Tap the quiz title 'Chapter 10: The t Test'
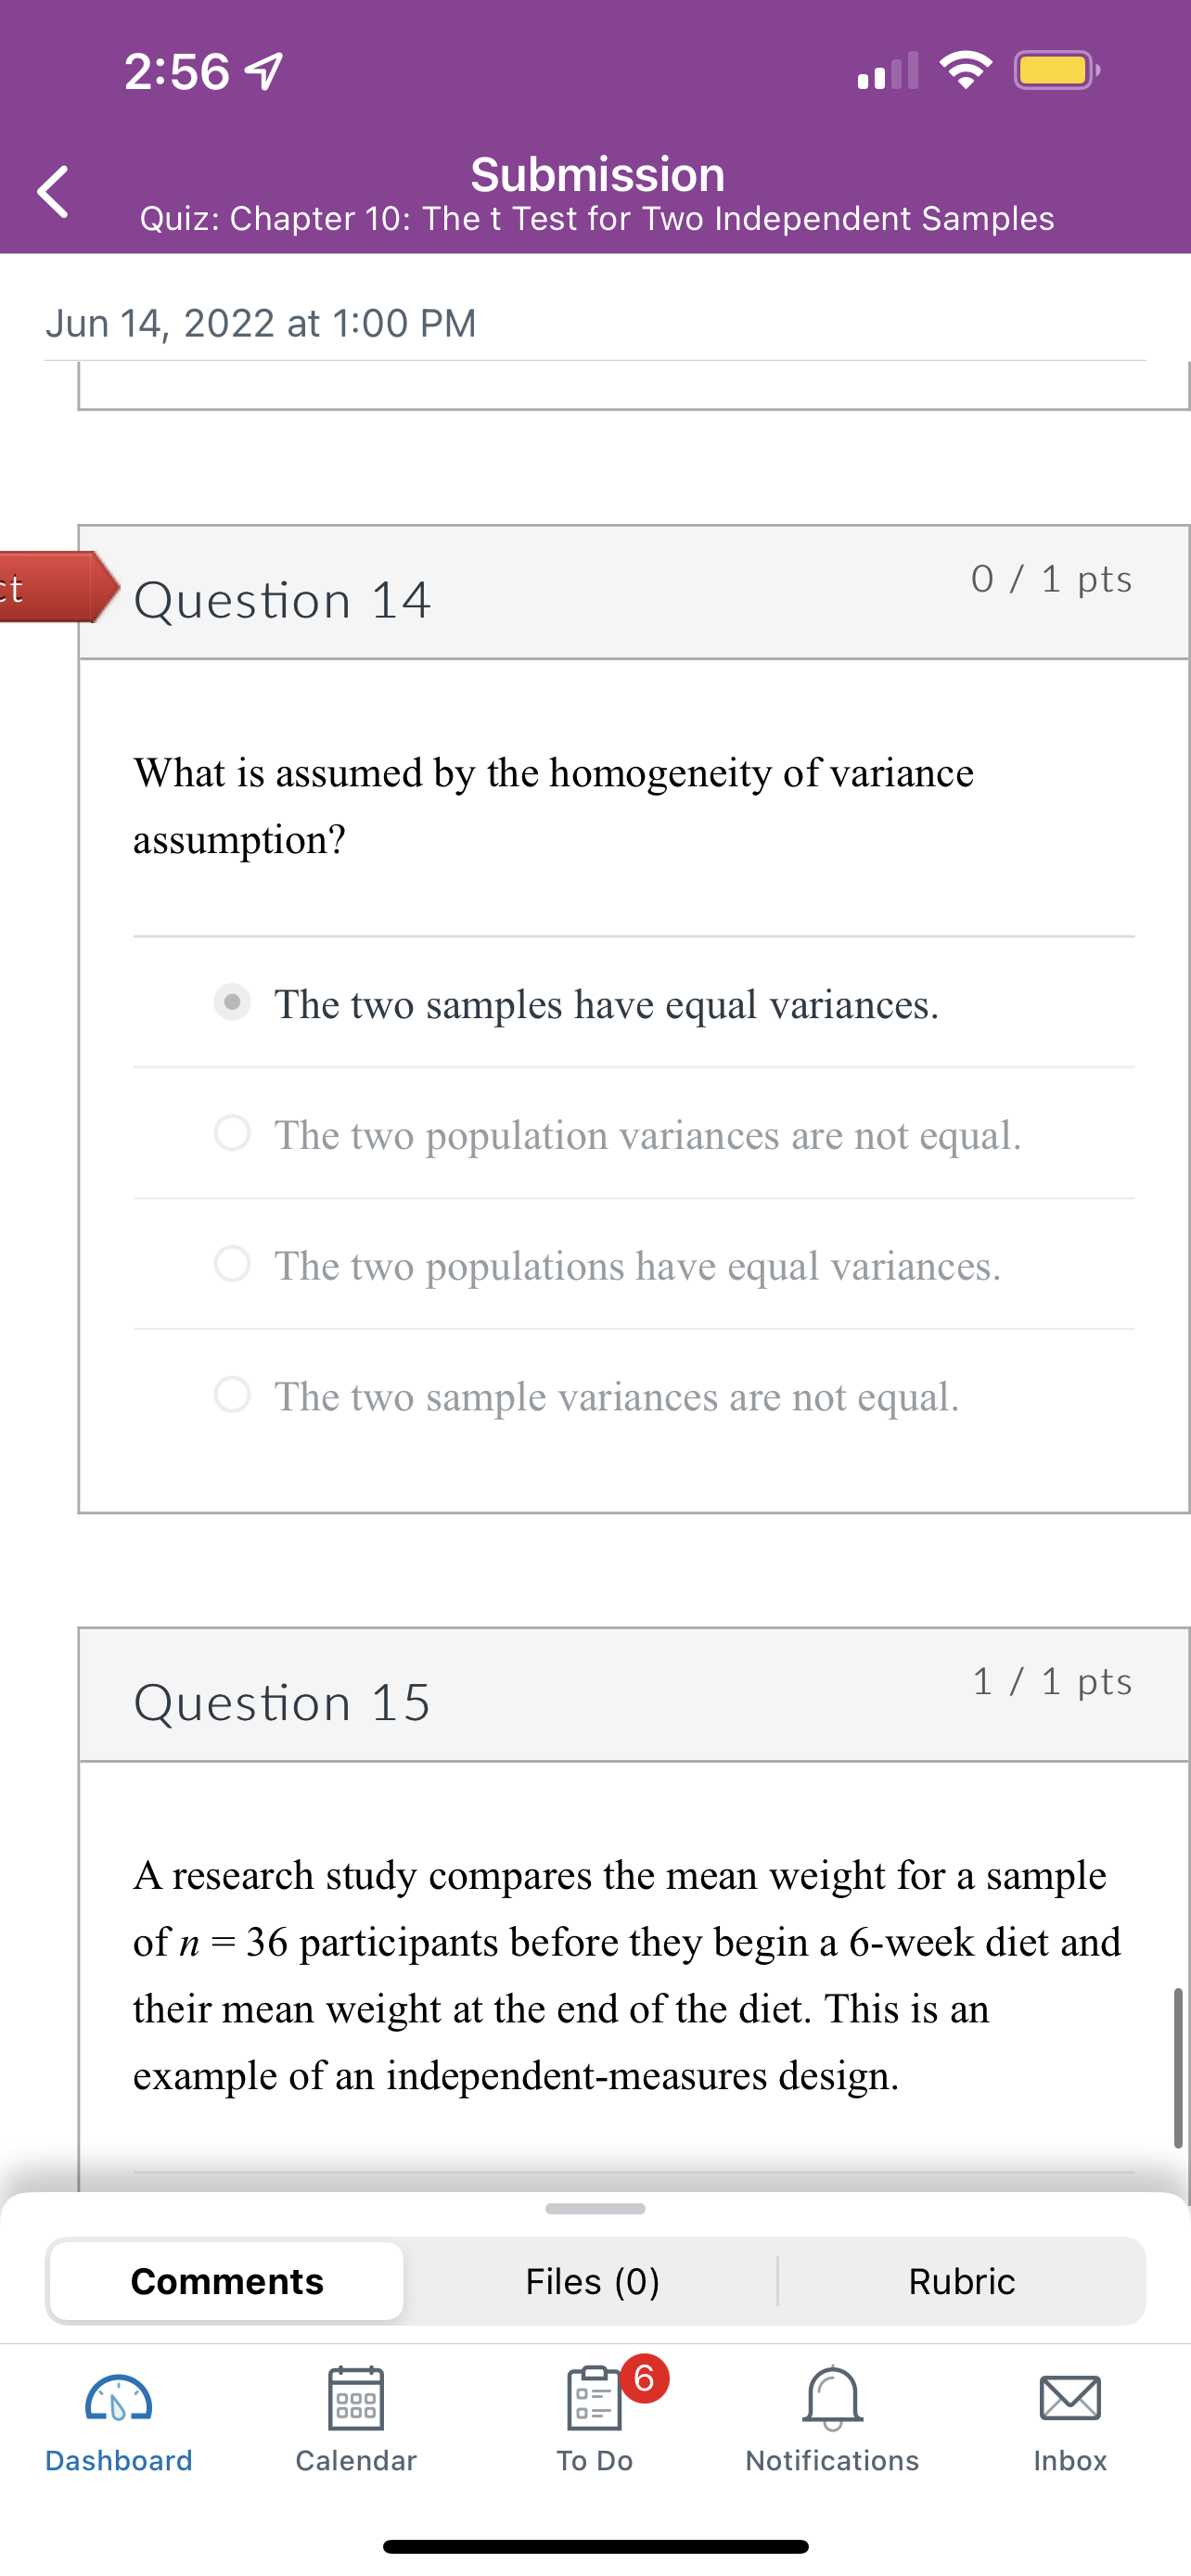This screenshot has height=2576, width=1191. click(x=596, y=219)
